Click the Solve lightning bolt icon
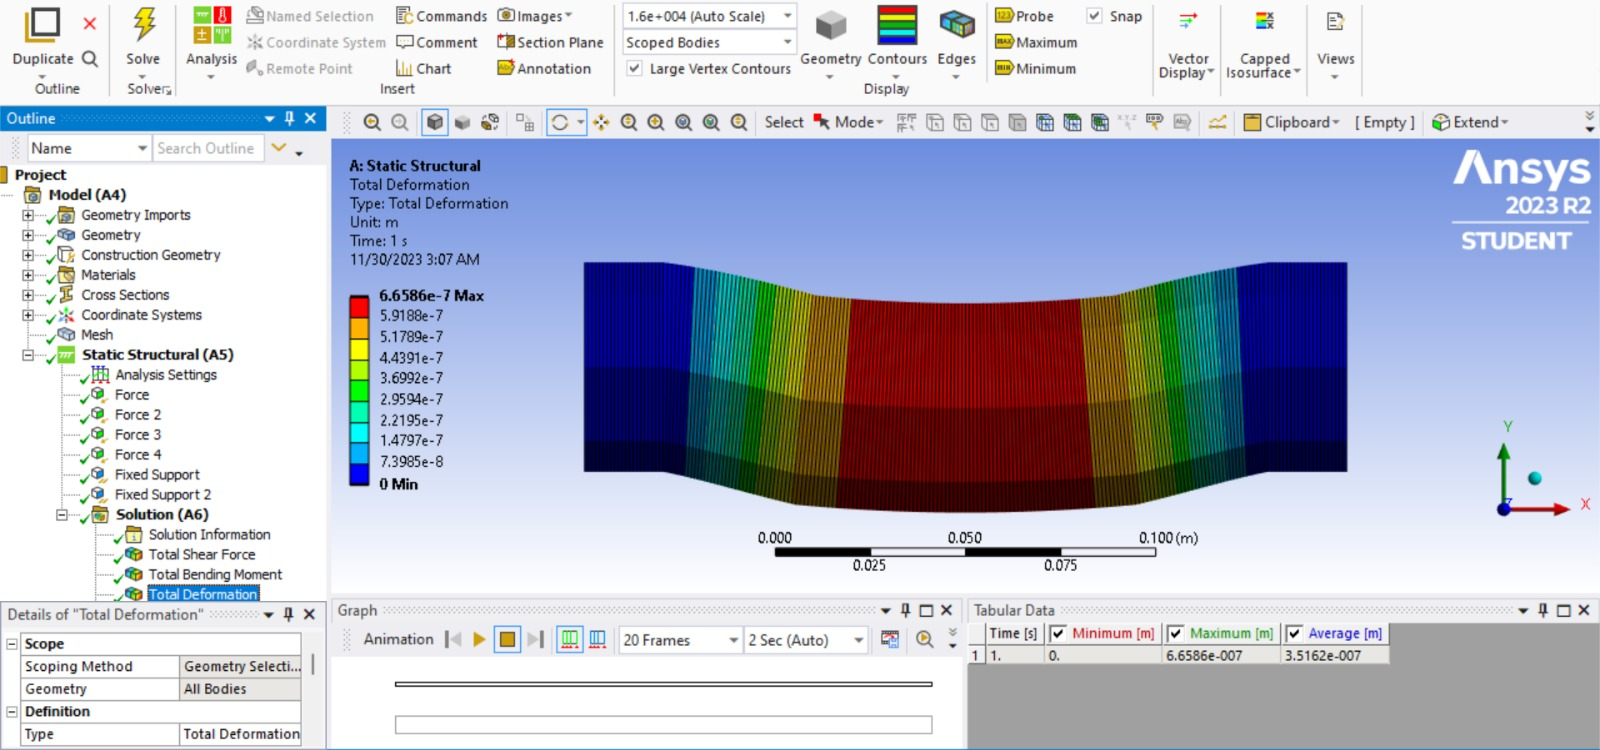Screen dimensions: 1600x750 pos(144,24)
